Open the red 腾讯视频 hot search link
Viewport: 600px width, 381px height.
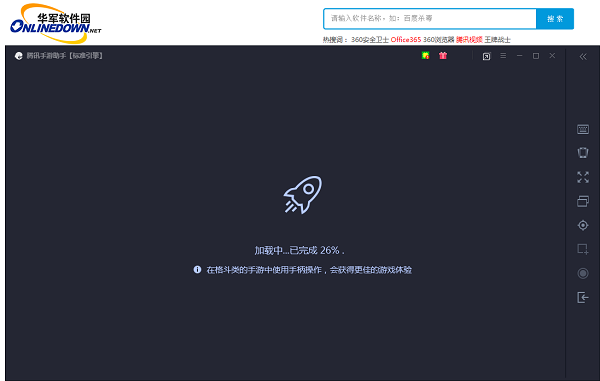click(469, 39)
